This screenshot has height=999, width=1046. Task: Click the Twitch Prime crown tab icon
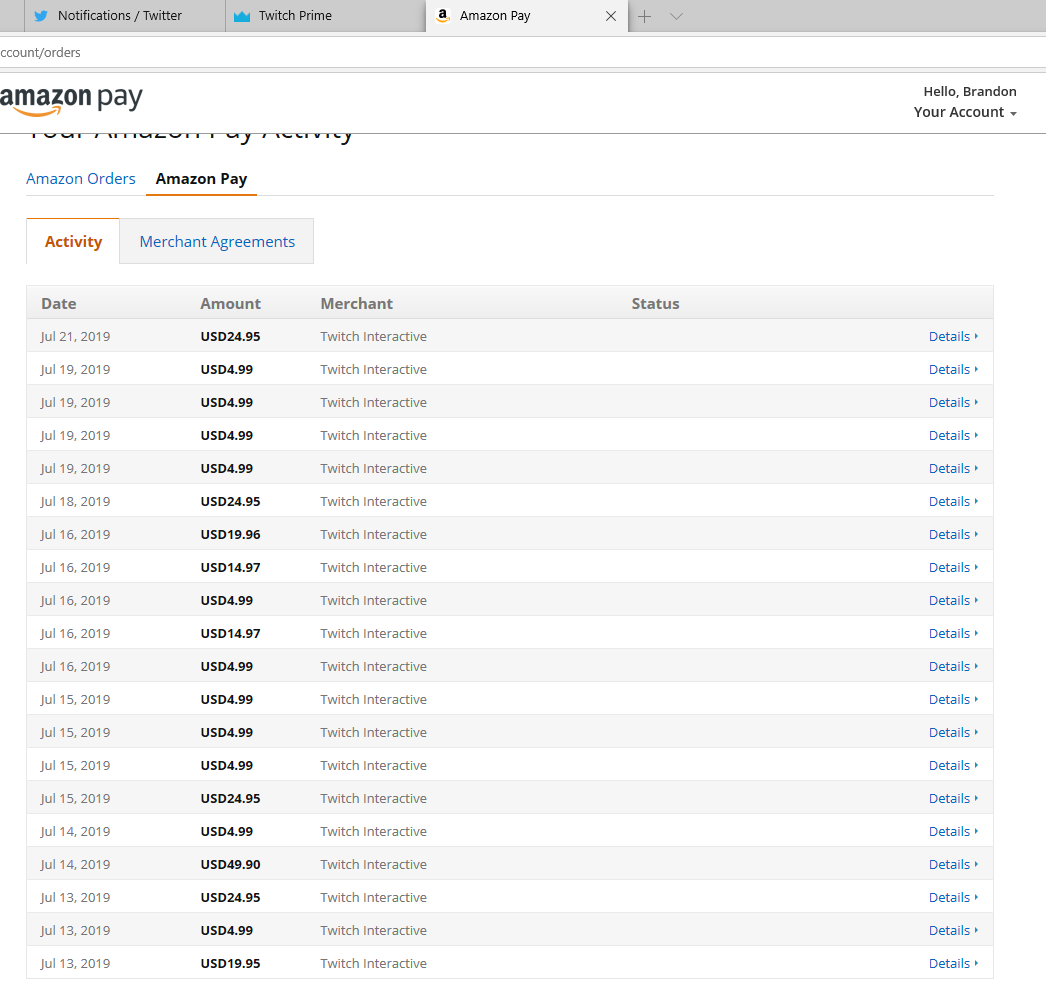coord(241,16)
